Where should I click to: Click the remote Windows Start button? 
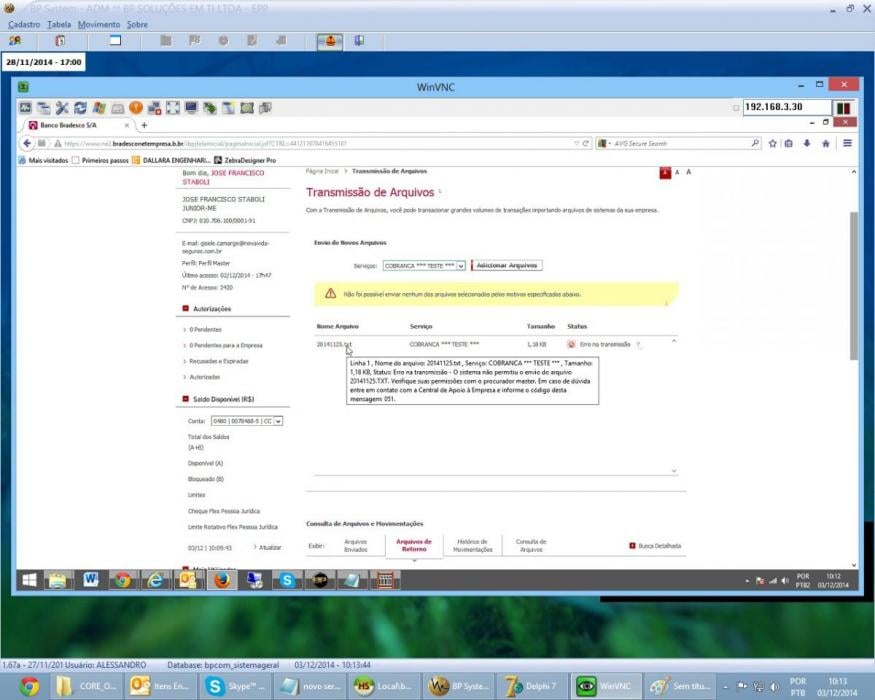(29, 581)
